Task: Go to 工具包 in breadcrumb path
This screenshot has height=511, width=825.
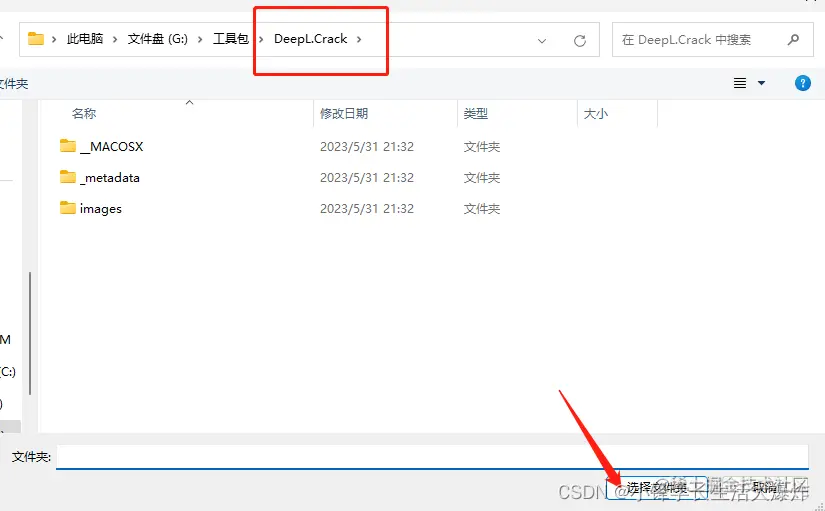Action: point(230,39)
